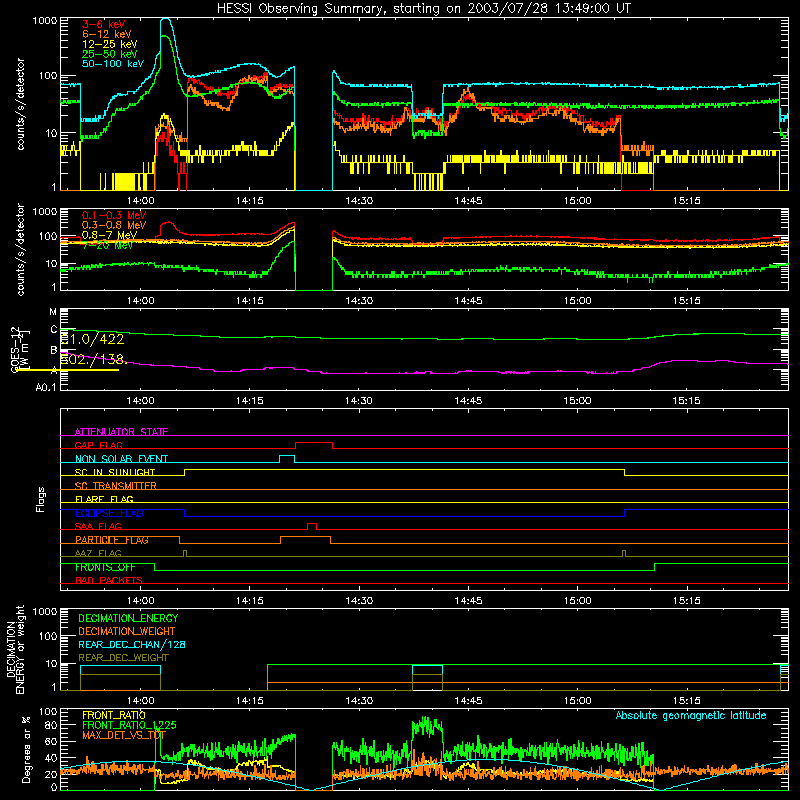
Task: Click the 14:00 time label under the top keV panel
Action: click(x=140, y=201)
